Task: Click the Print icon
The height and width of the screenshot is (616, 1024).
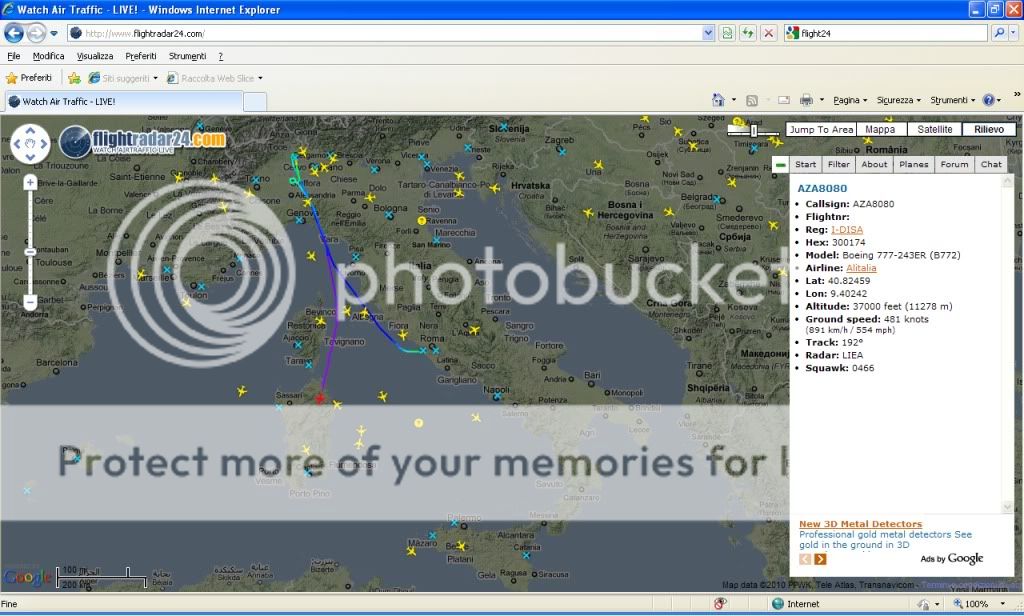Action: pos(807,100)
